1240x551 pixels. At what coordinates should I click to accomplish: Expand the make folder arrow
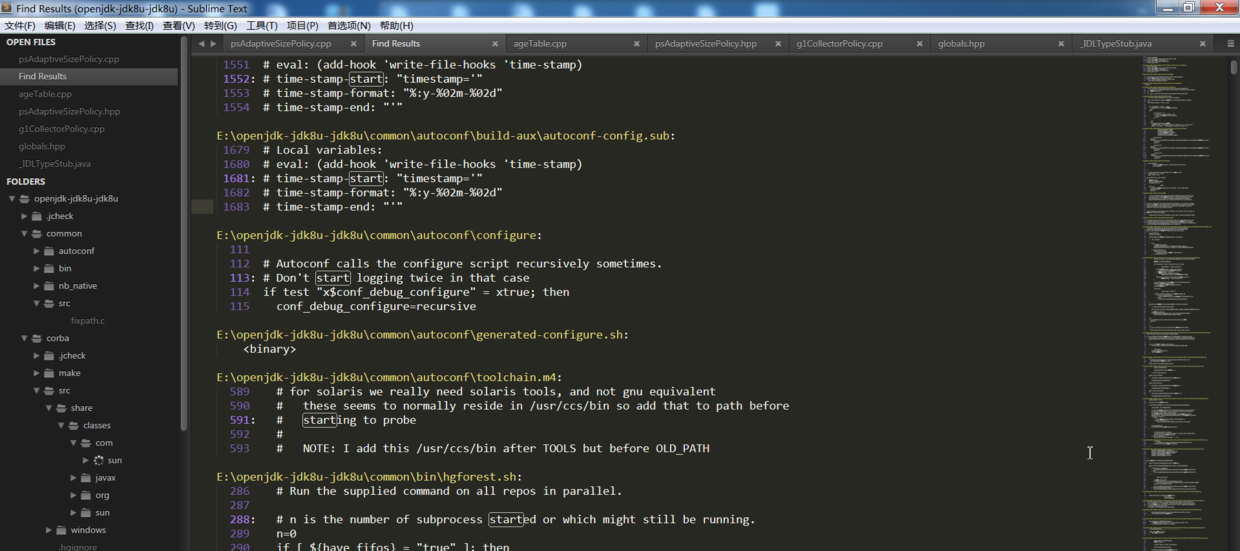pos(36,373)
